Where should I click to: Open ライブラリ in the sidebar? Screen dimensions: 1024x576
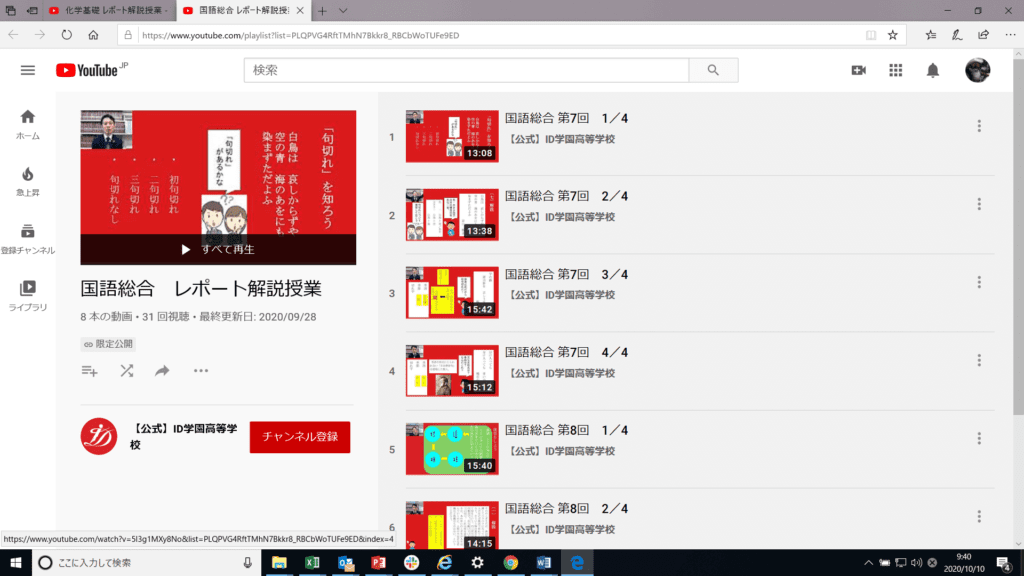click(27, 295)
